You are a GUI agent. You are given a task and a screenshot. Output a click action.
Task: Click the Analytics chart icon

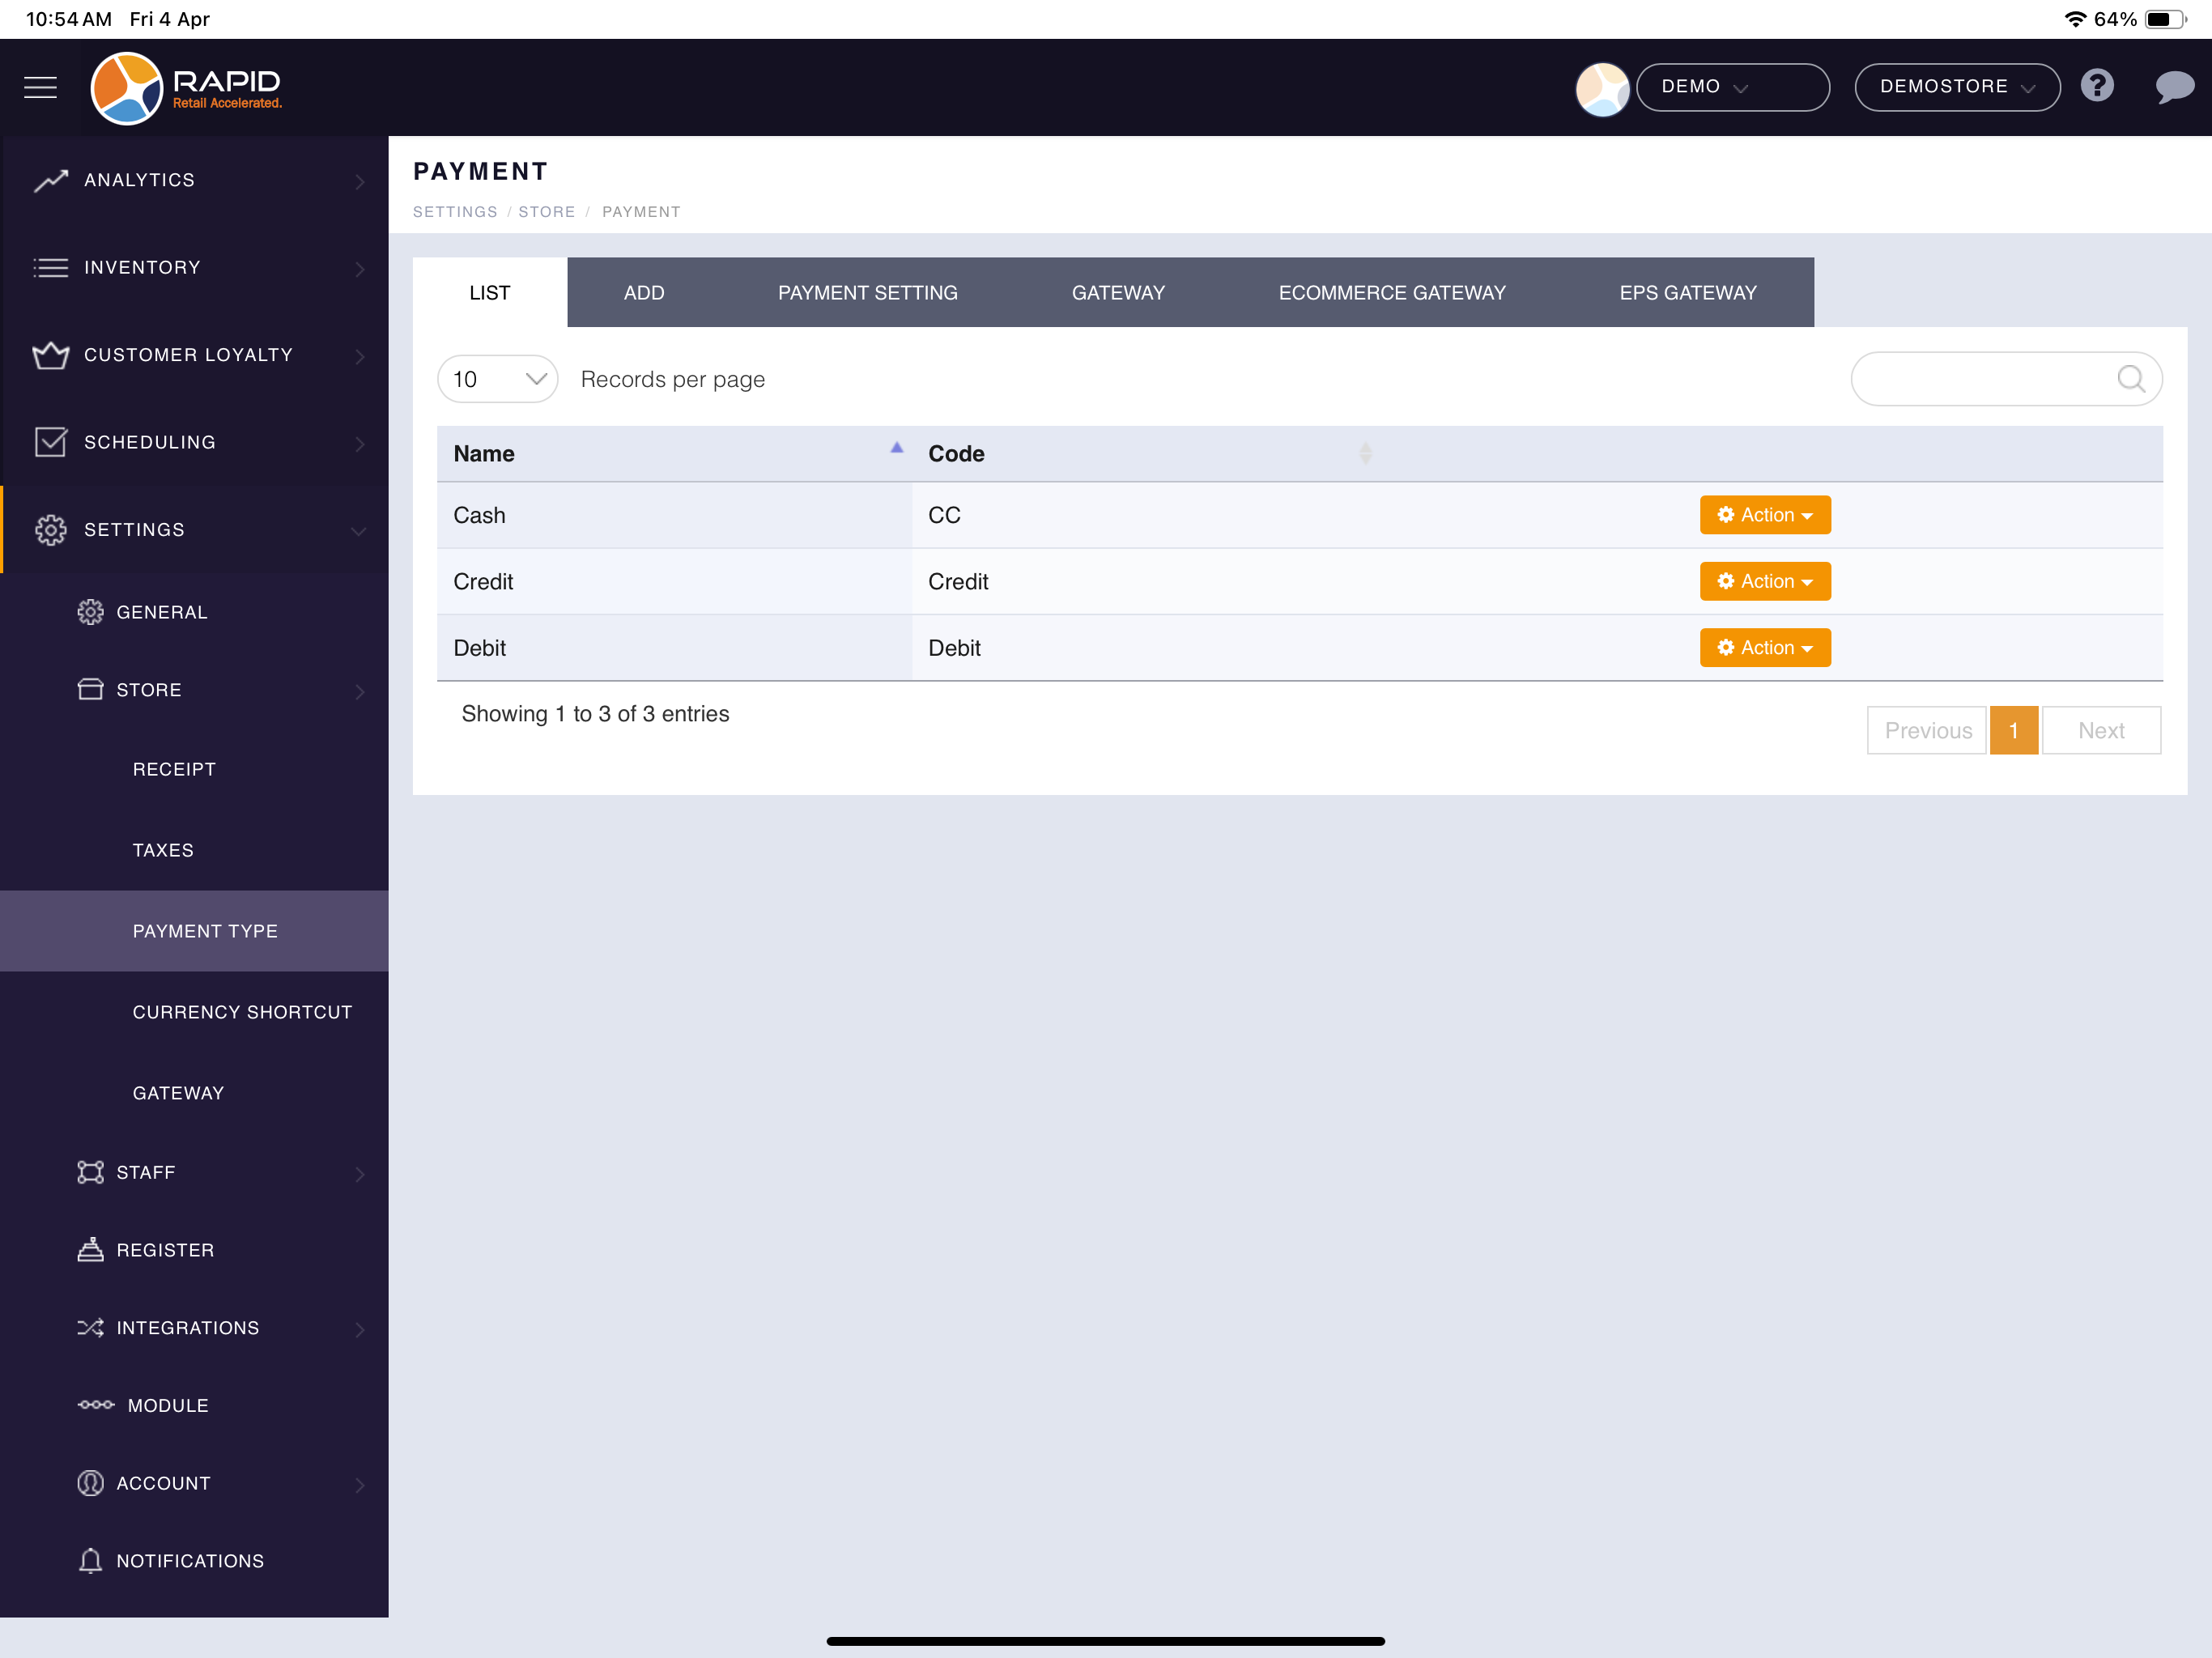tap(51, 180)
